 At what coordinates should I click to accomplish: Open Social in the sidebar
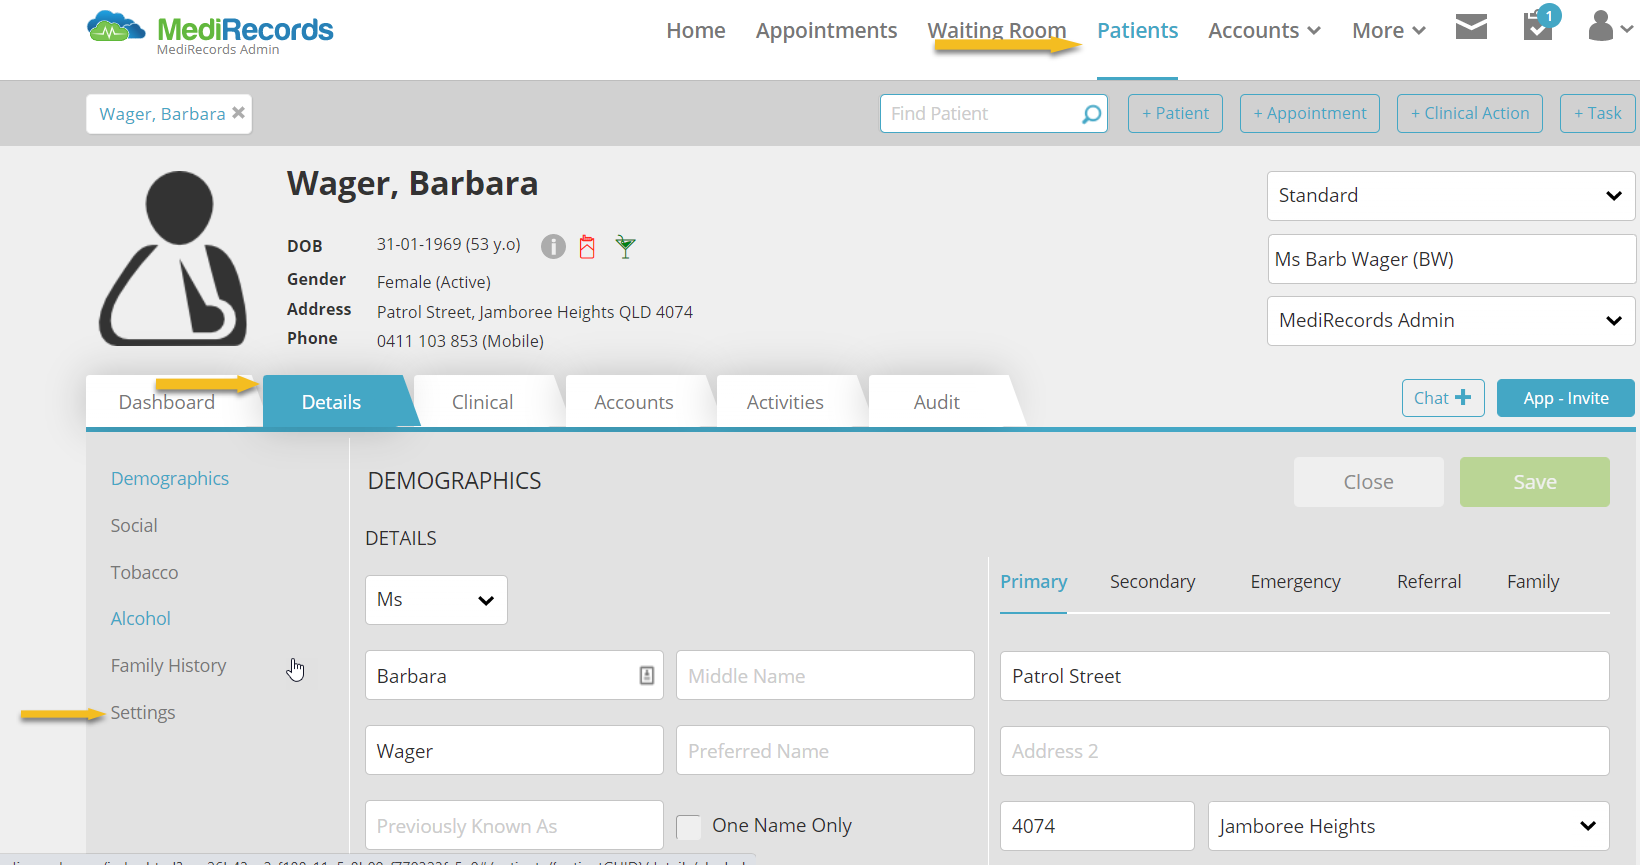tap(134, 526)
